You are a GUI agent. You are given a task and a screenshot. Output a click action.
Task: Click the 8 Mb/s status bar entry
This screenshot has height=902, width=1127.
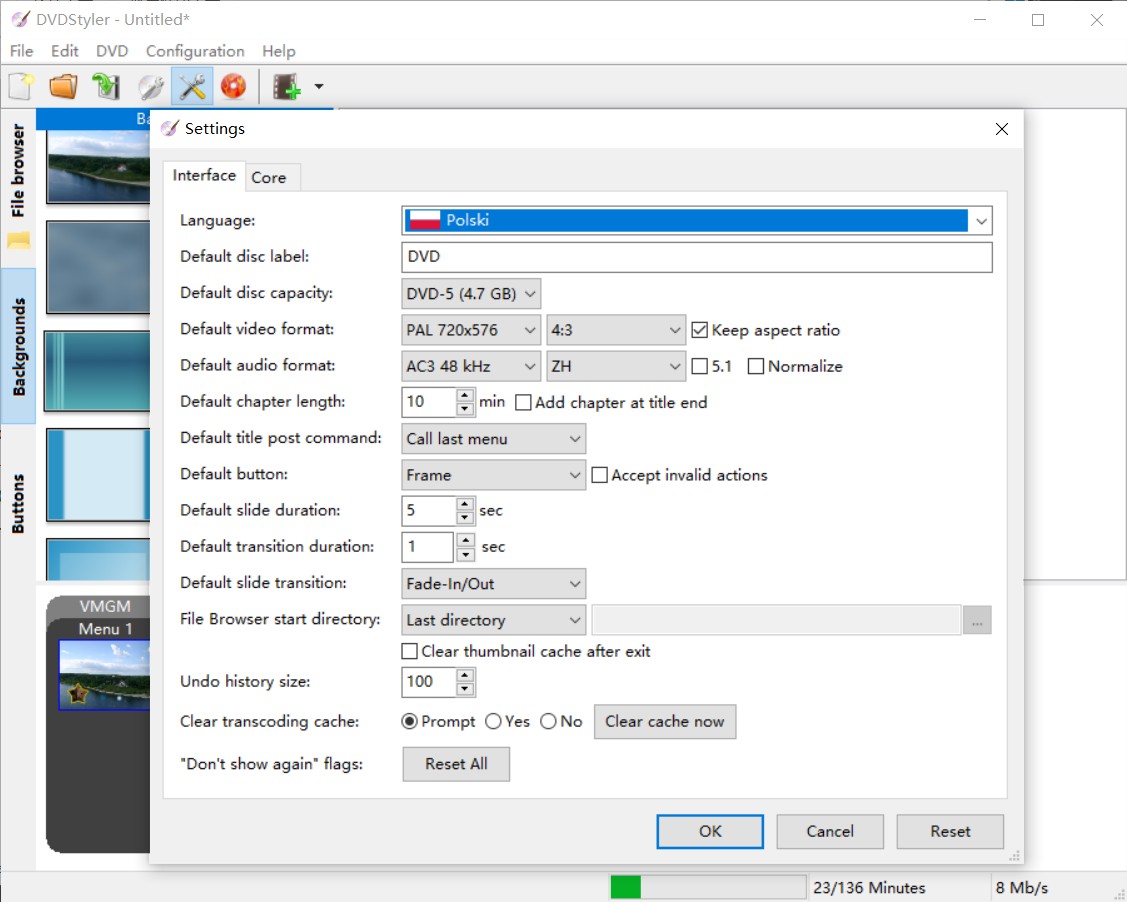click(1022, 888)
